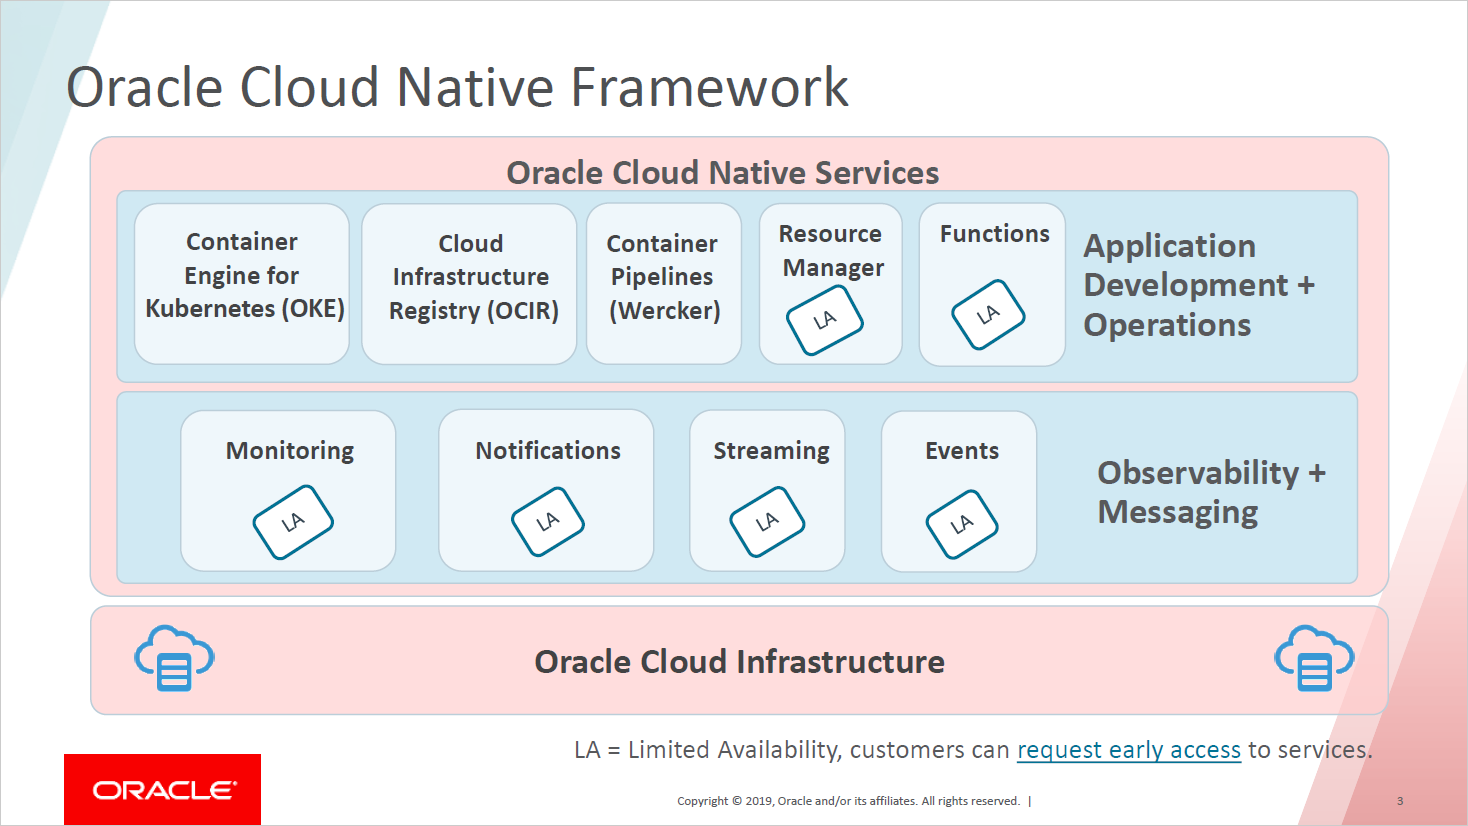Click the 'Functions' label
1468x826 pixels.
click(x=995, y=234)
